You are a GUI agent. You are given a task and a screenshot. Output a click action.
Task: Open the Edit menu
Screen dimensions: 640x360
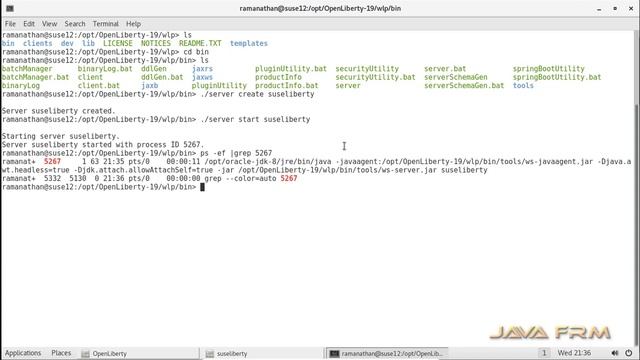(x=29, y=24)
